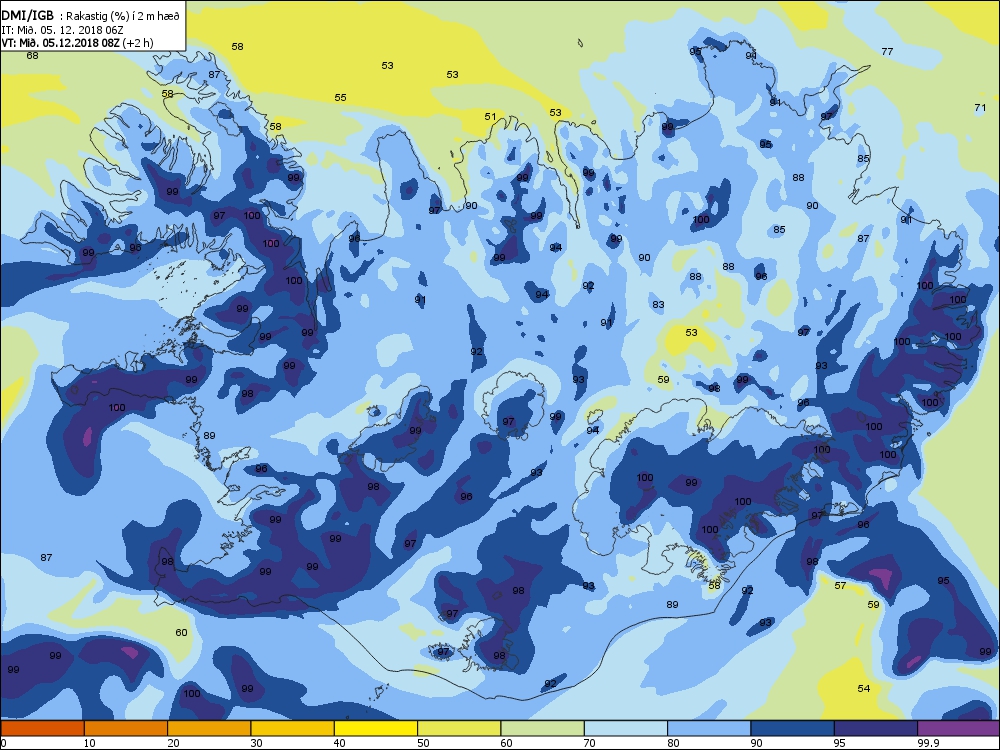
Task: Click the humidity value 68 on the map
Action: point(33,55)
